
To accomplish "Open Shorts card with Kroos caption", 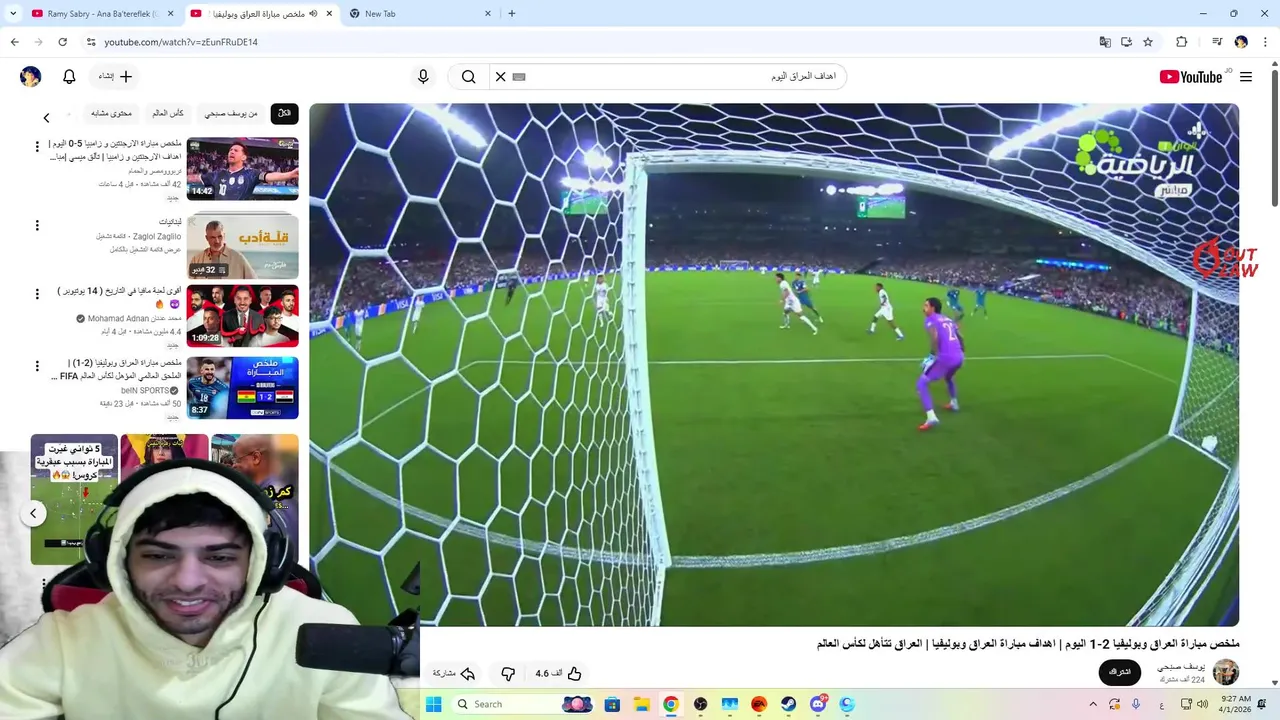I will click(74, 500).
